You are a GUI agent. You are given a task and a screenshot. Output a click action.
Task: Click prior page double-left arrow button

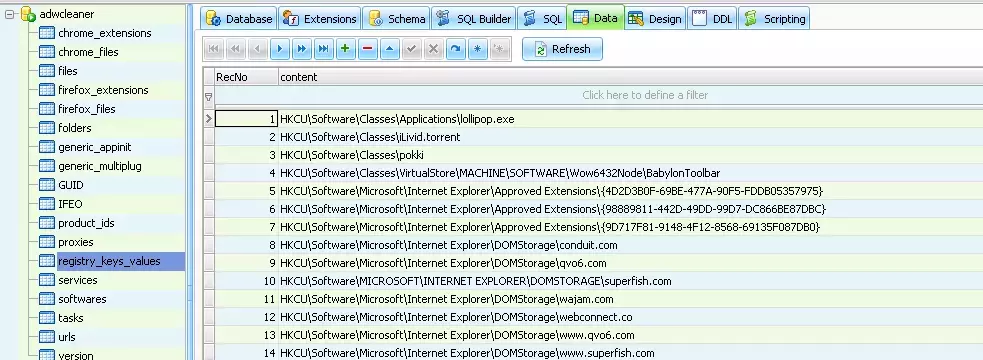point(236,49)
